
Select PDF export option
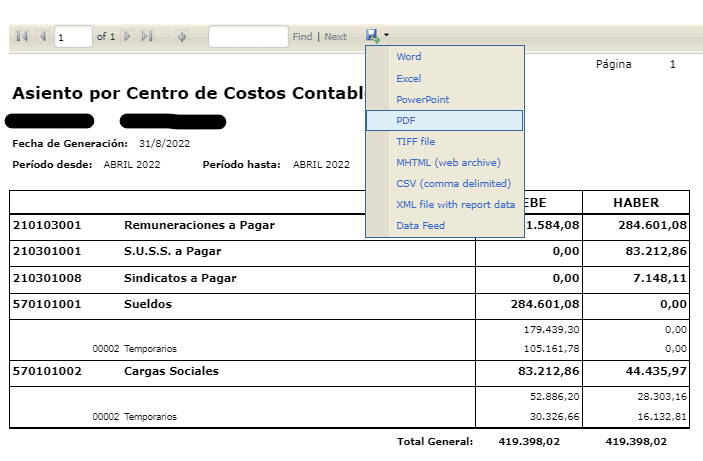pyautogui.click(x=444, y=121)
